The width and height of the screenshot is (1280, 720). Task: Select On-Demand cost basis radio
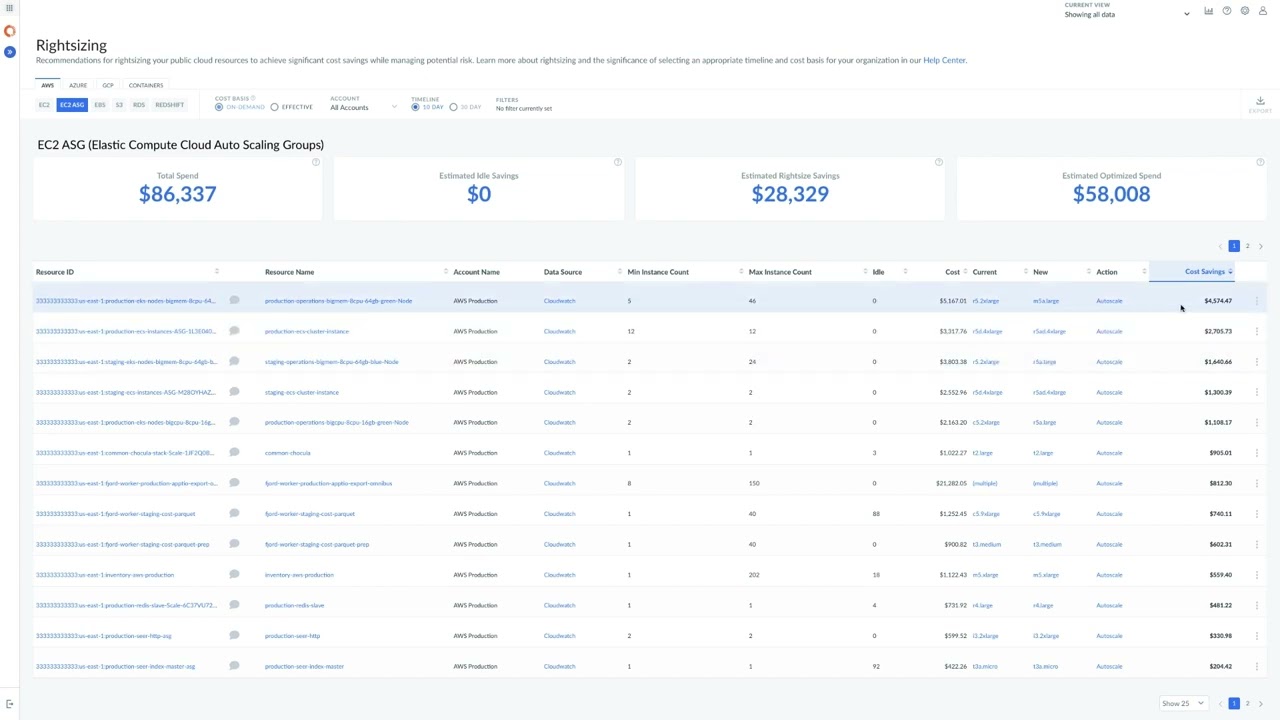coord(219,107)
